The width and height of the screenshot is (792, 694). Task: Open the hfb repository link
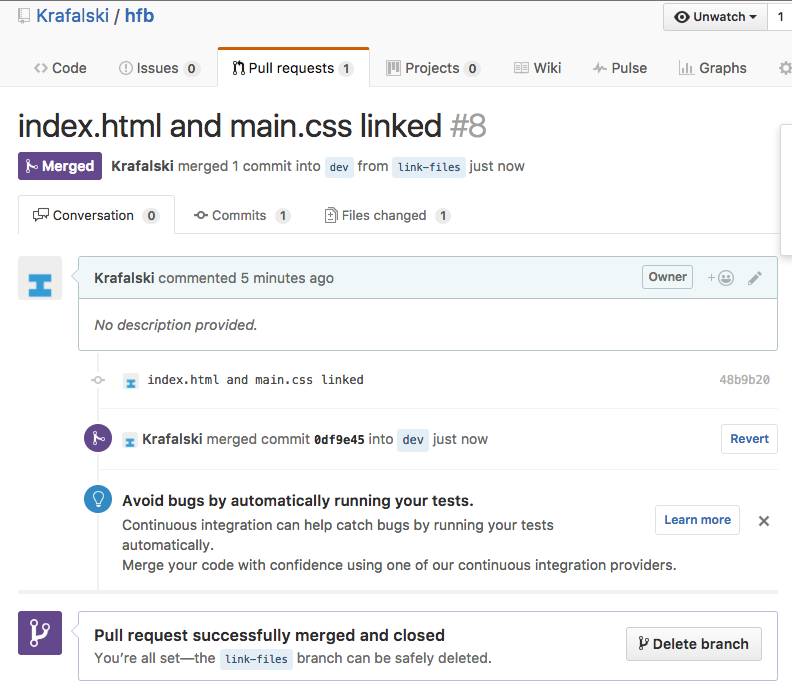point(139,16)
